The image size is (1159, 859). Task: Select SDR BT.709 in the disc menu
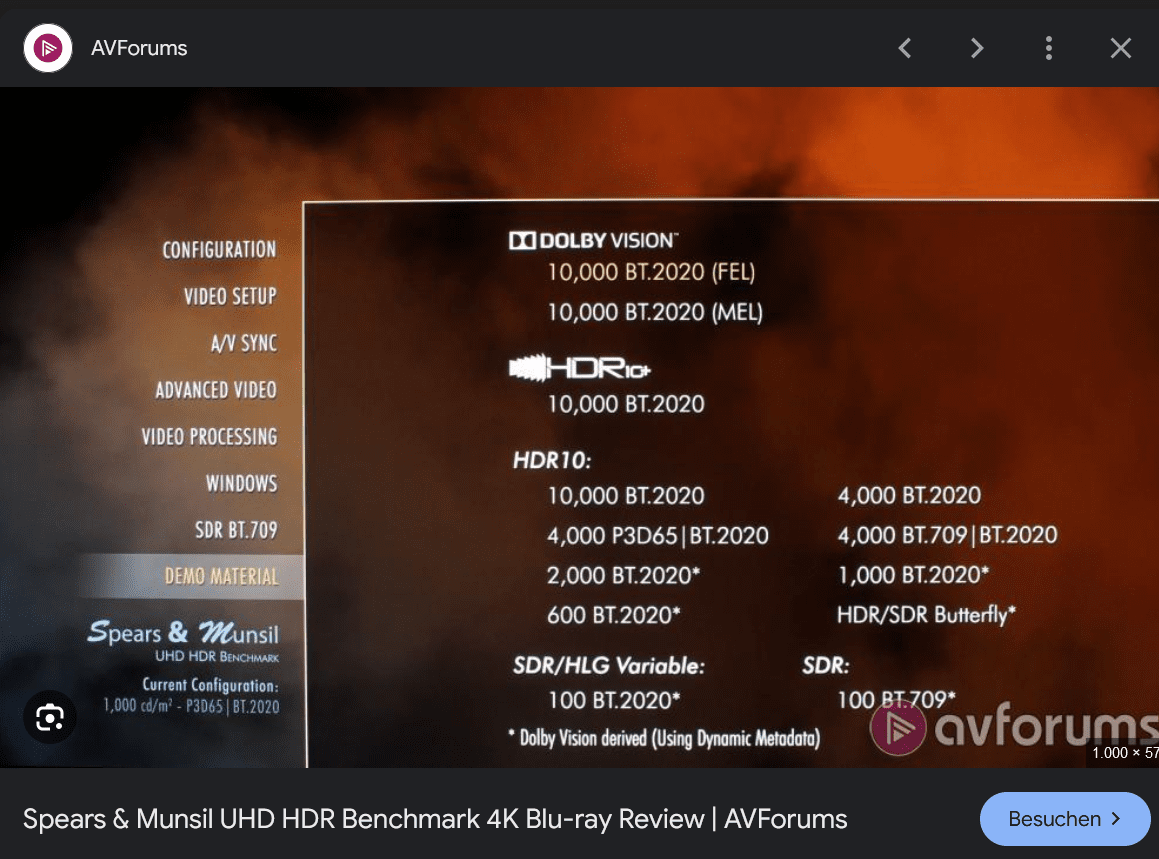237,530
